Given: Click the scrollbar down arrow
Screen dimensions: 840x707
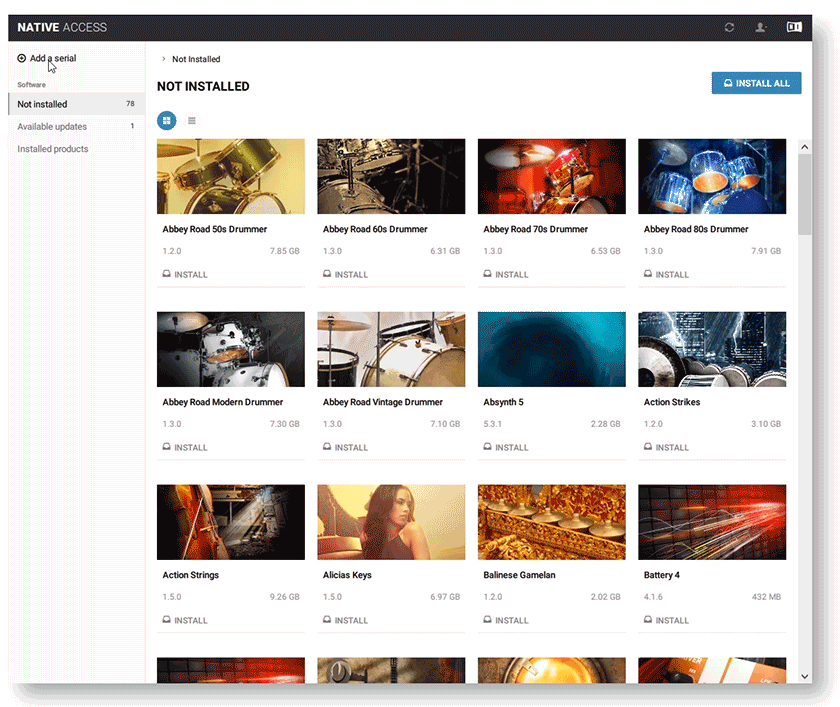Looking at the screenshot, I should click(x=804, y=676).
